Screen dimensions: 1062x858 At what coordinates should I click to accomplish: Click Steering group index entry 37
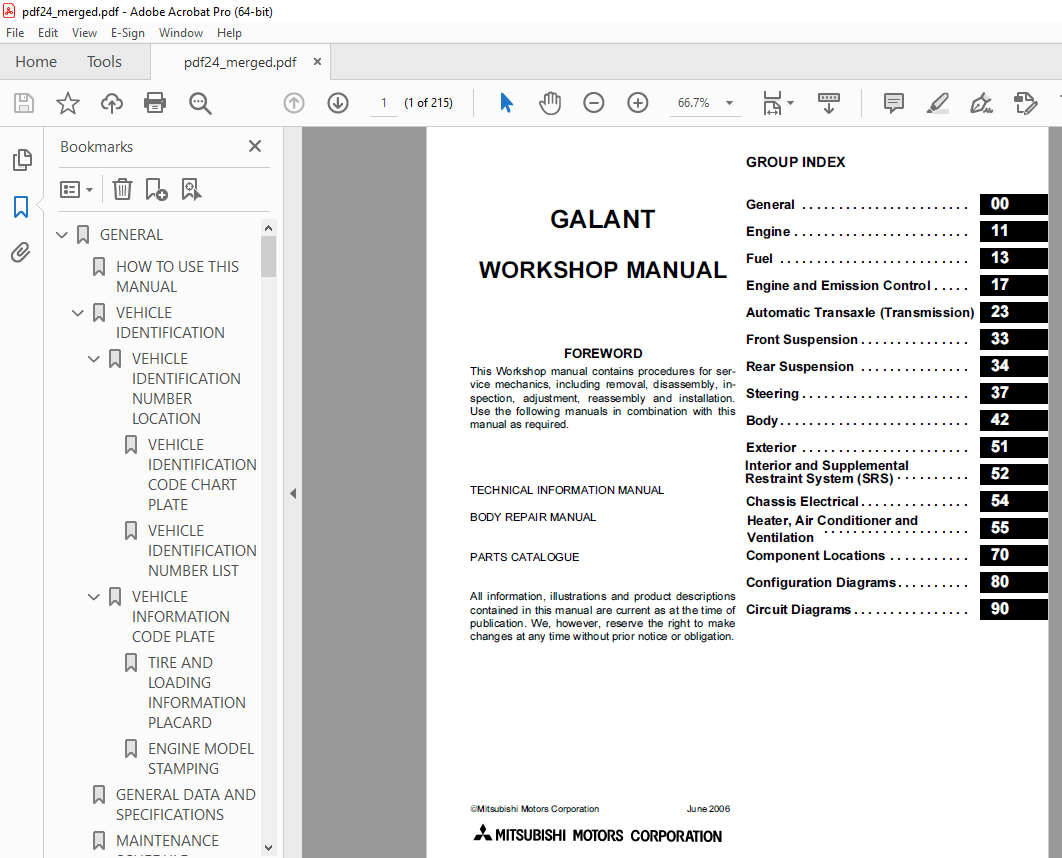coord(896,393)
